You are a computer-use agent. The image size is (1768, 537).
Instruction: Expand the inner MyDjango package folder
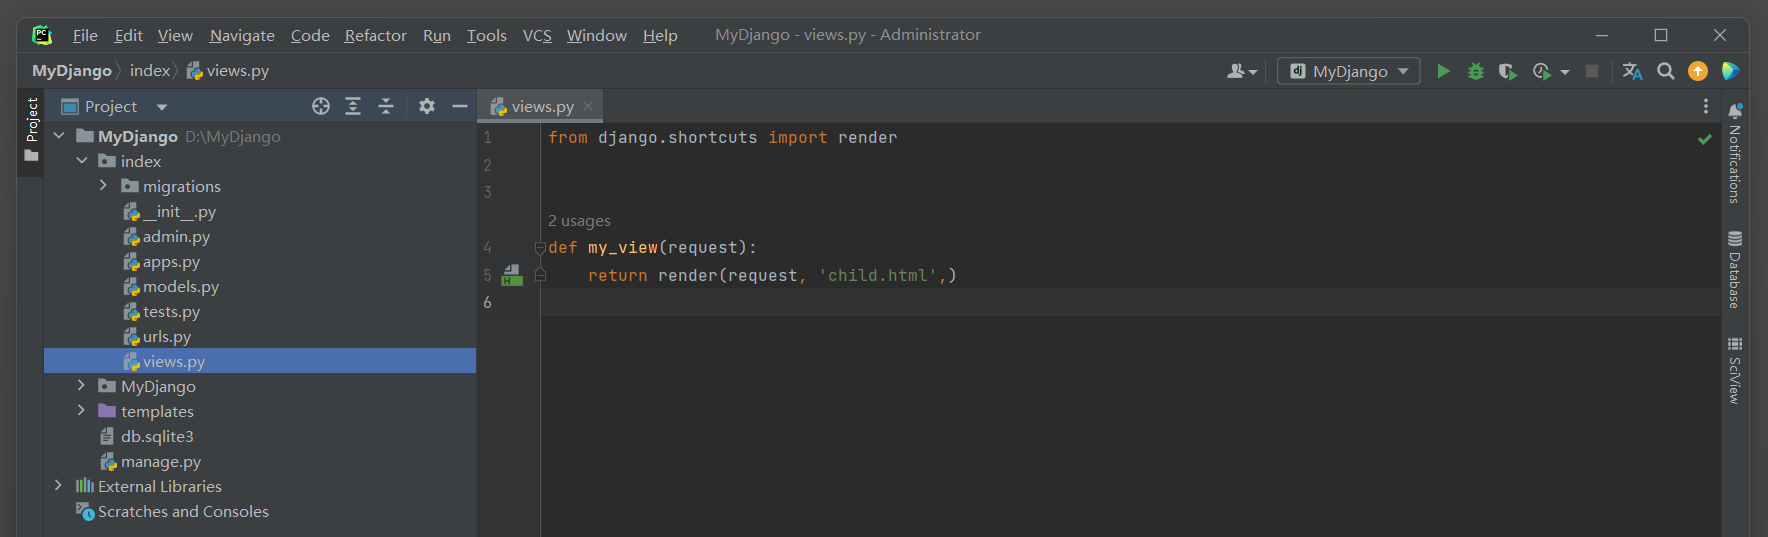coord(82,386)
